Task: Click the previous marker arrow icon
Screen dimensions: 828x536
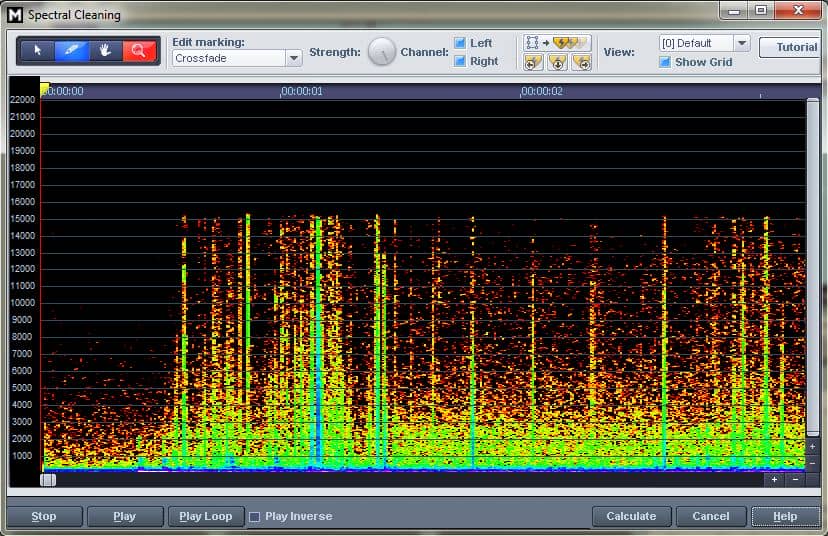Action: (x=533, y=62)
